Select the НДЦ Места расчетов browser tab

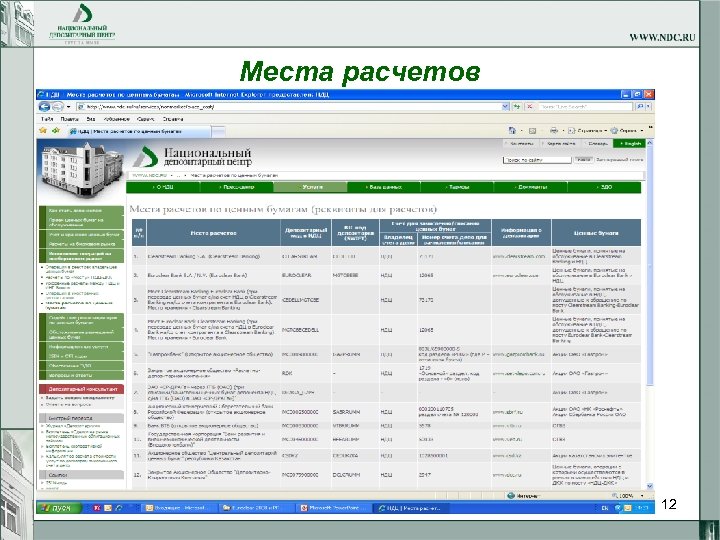pos(138,131)
